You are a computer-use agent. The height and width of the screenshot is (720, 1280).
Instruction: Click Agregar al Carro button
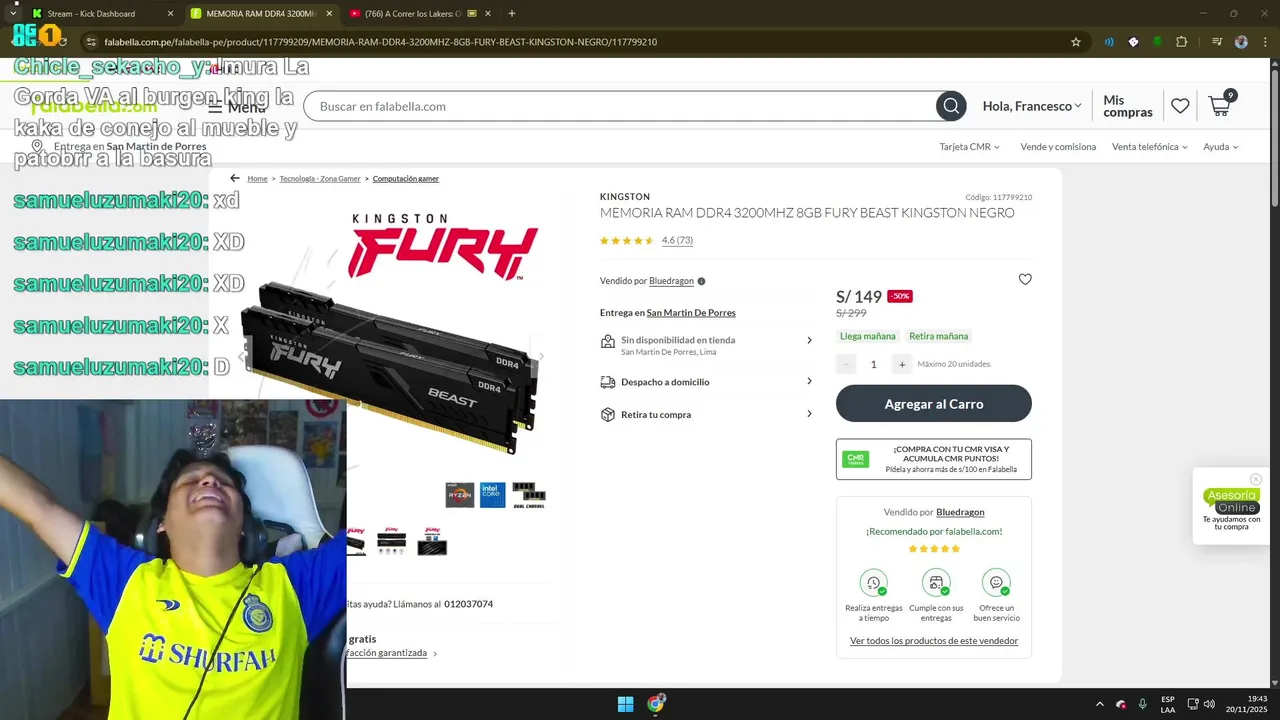[x=934, y=404]
